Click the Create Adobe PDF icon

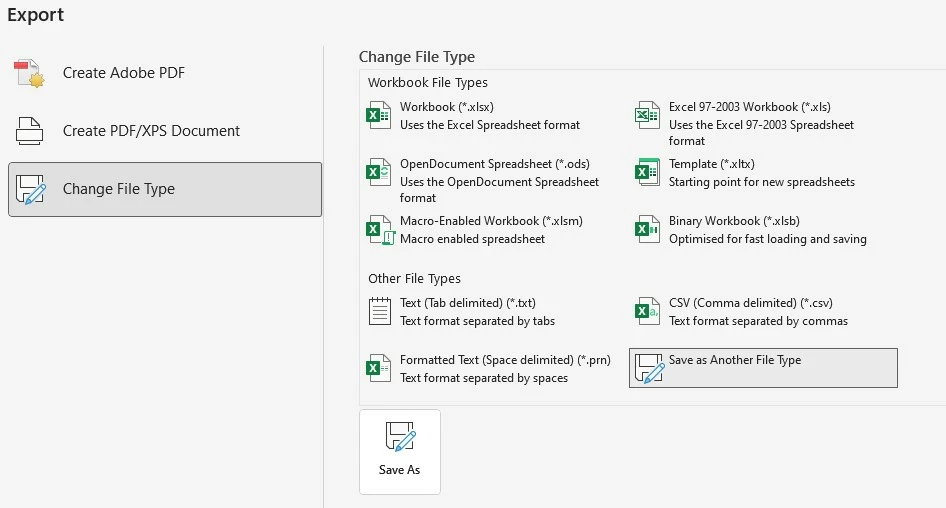[30, 73]
